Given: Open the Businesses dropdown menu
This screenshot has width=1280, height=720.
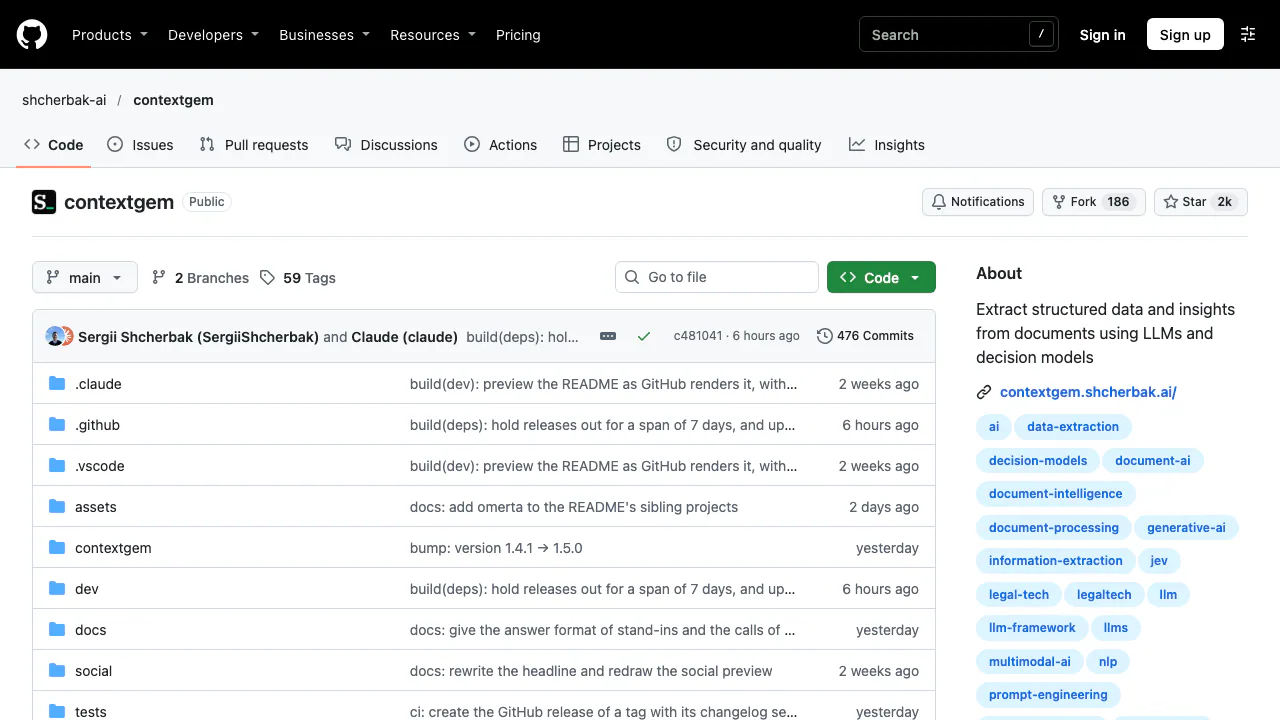Looking at the screenshot, I should [324, 35].
